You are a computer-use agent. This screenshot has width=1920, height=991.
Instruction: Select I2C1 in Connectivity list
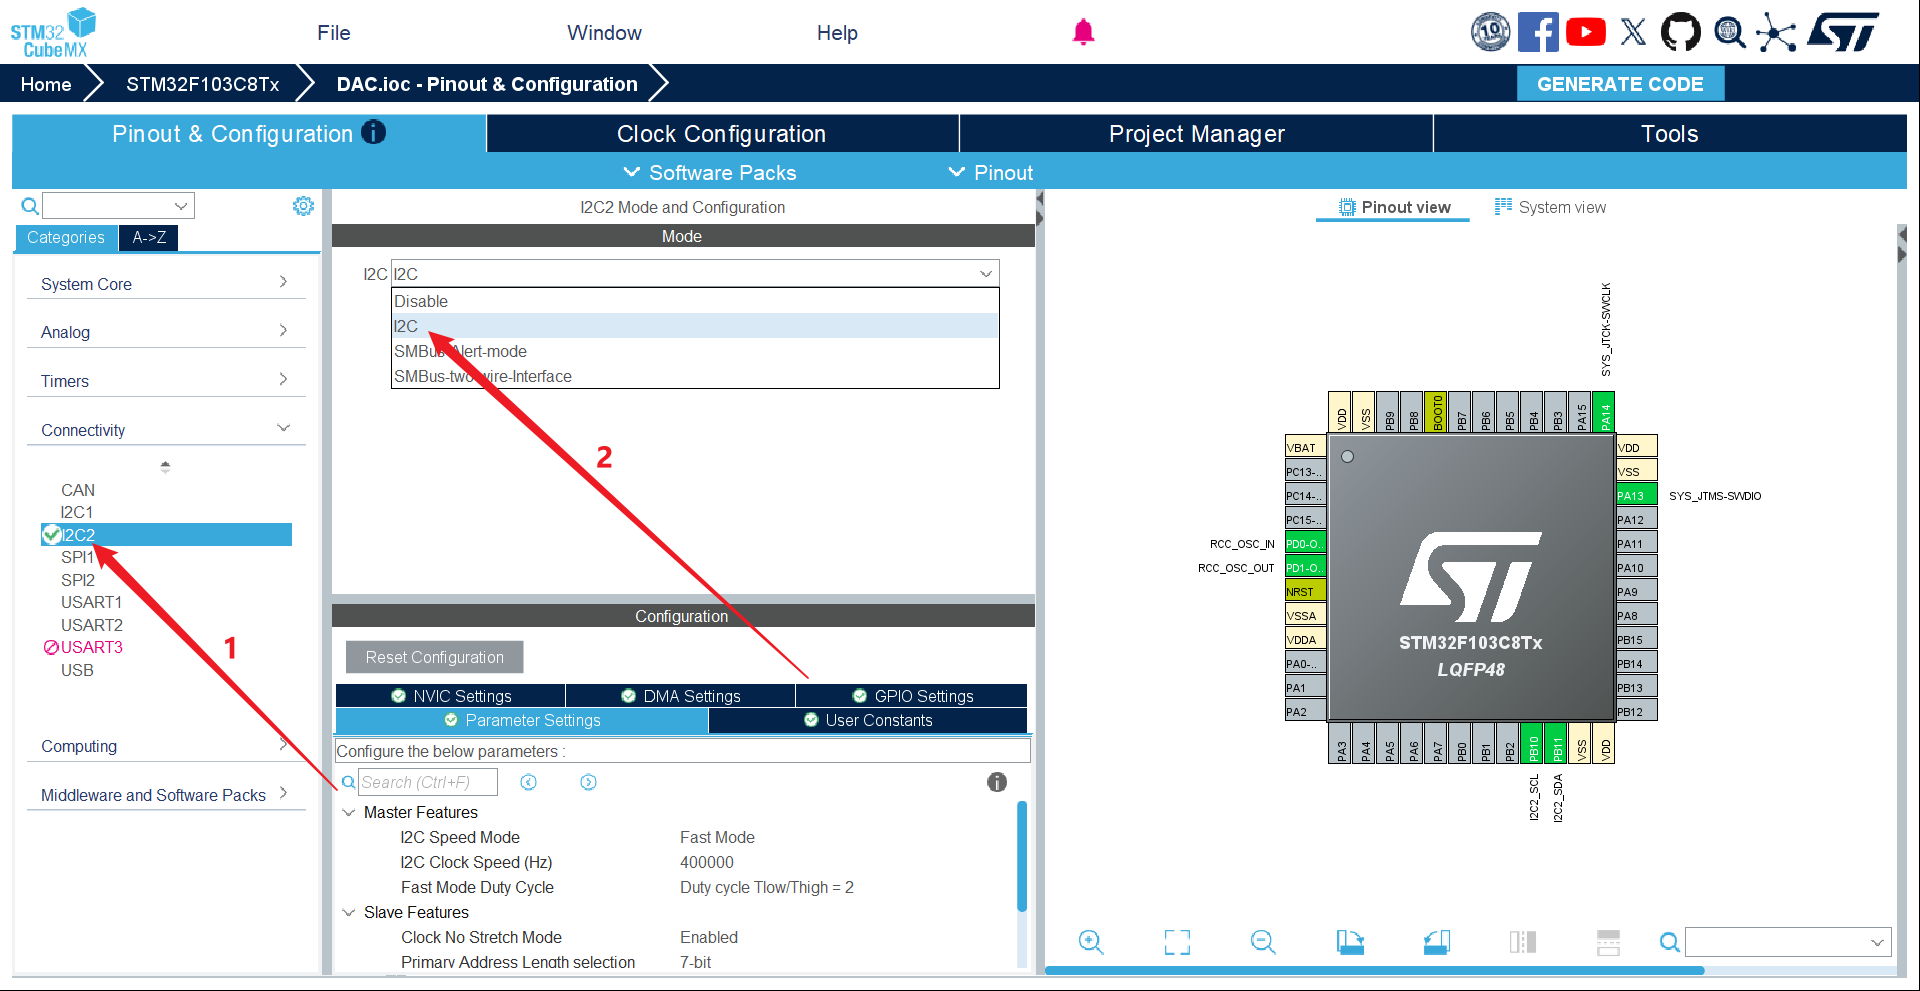tap(77, 512)
